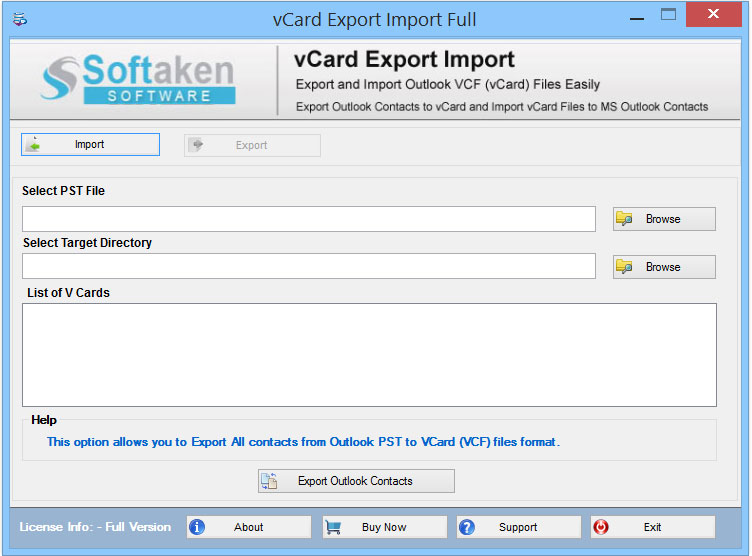Image resolution: width=752 pixels, height=556 pixels.
Task: Switch to the Export tab button
Action: pos(252,145)
